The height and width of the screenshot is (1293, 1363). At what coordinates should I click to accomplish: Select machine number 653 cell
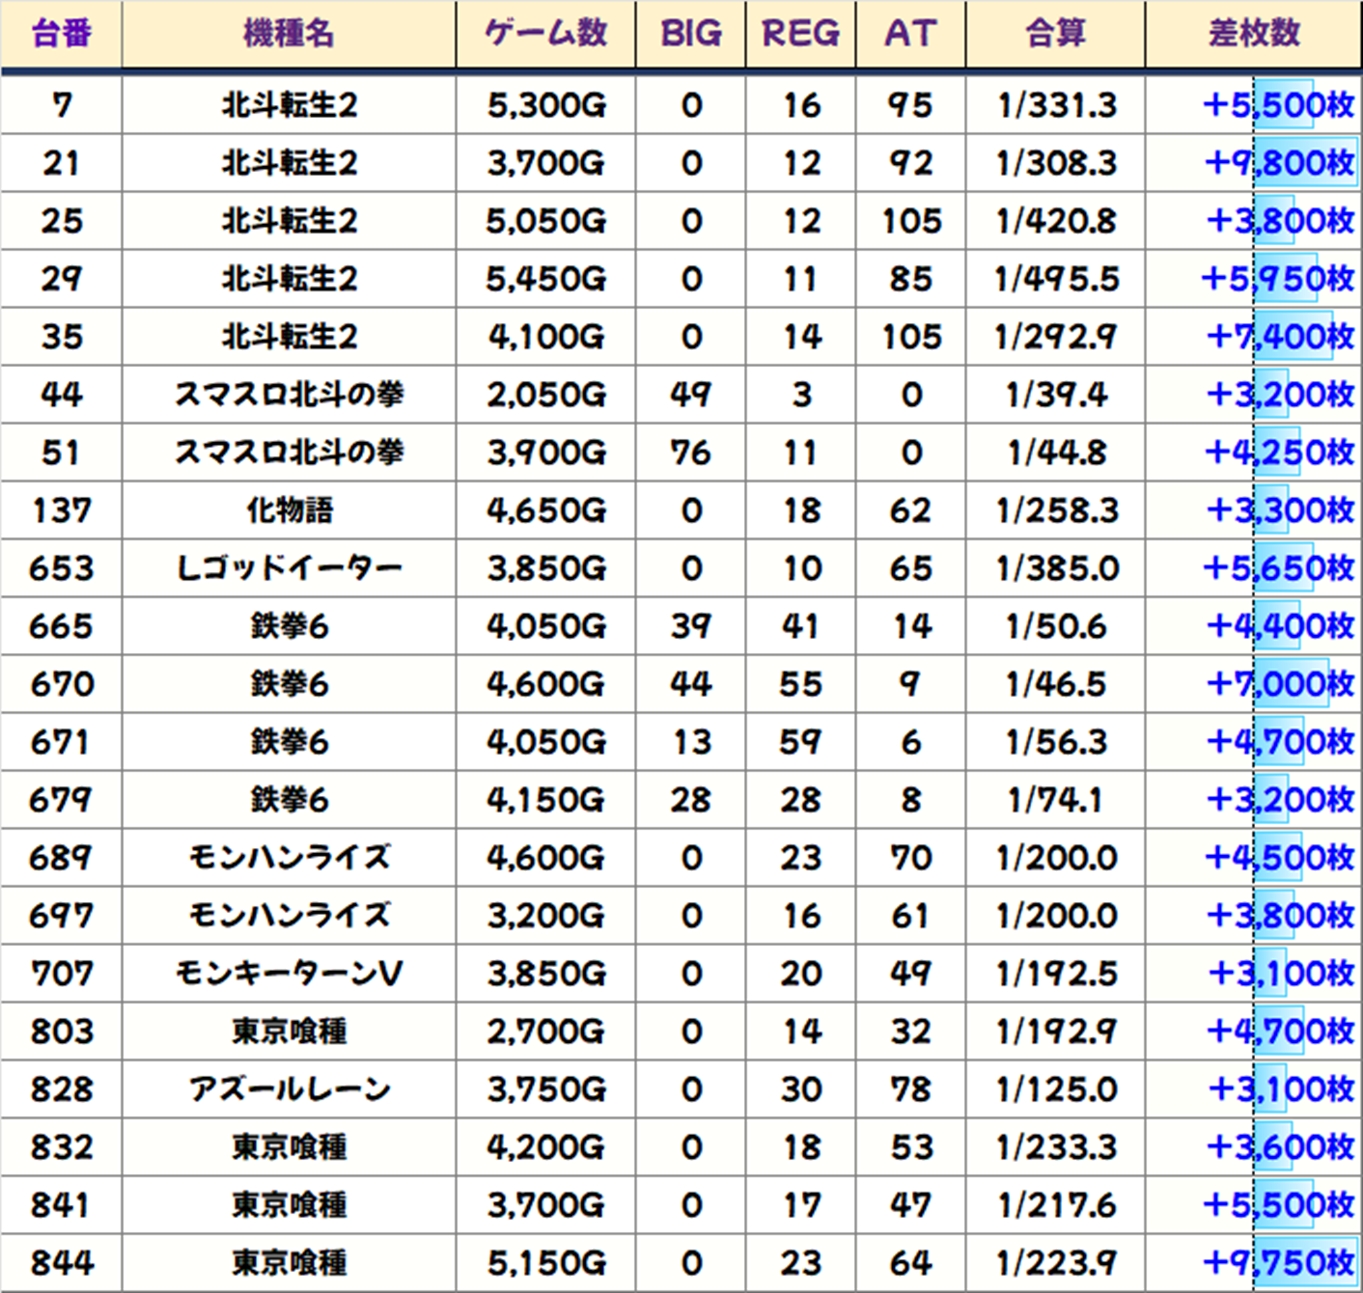coord(61,569)
